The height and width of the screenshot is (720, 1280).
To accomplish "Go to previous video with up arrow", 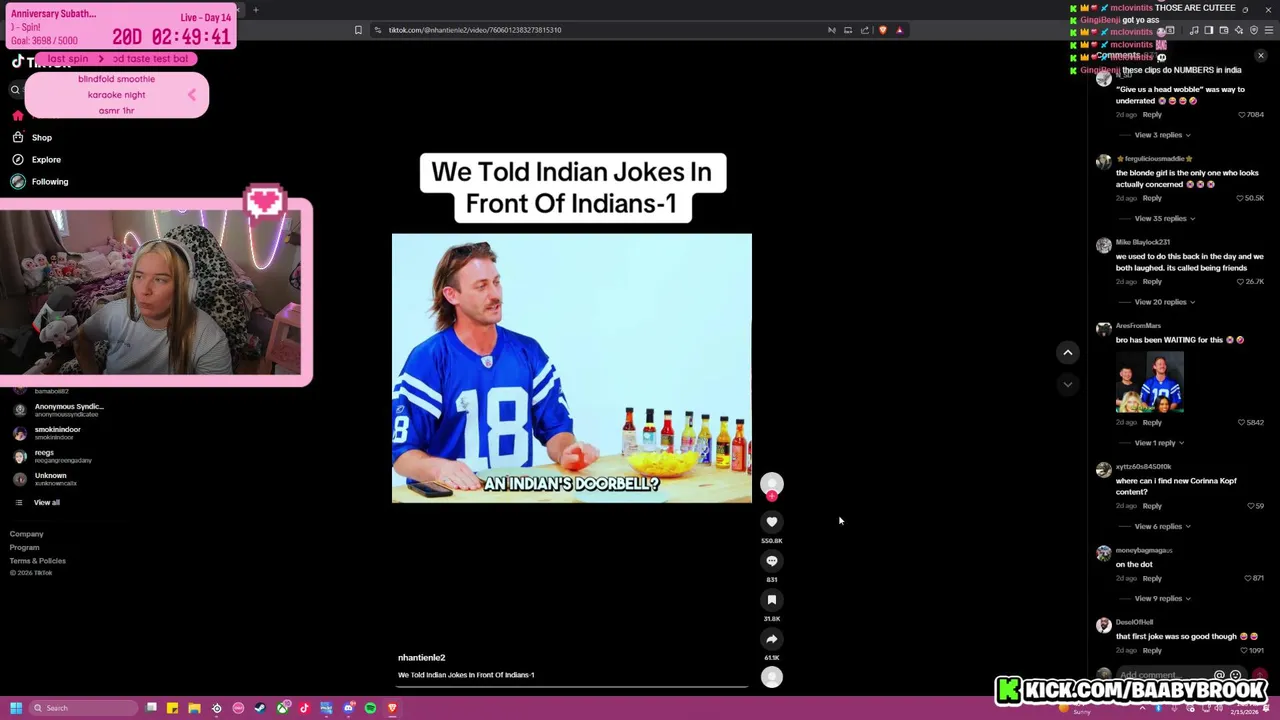I will (1068, 352).
